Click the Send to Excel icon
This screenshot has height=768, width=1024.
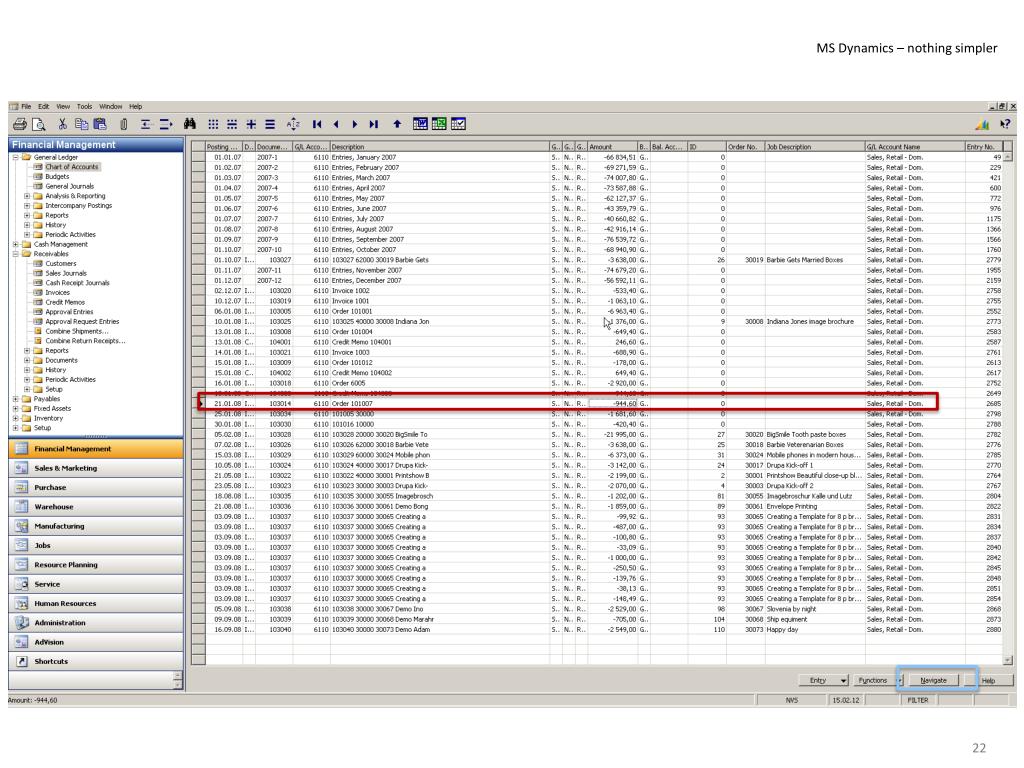click(x=440, y=124)
